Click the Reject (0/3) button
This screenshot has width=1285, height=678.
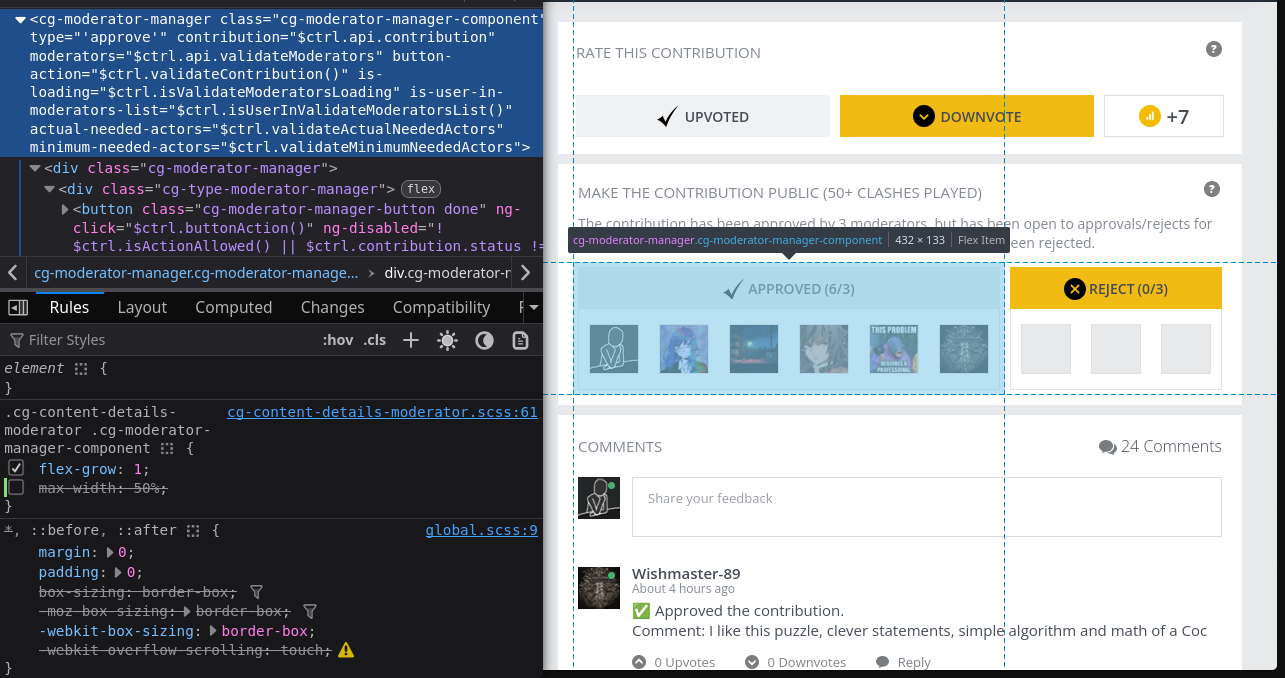click(1116, 289)
